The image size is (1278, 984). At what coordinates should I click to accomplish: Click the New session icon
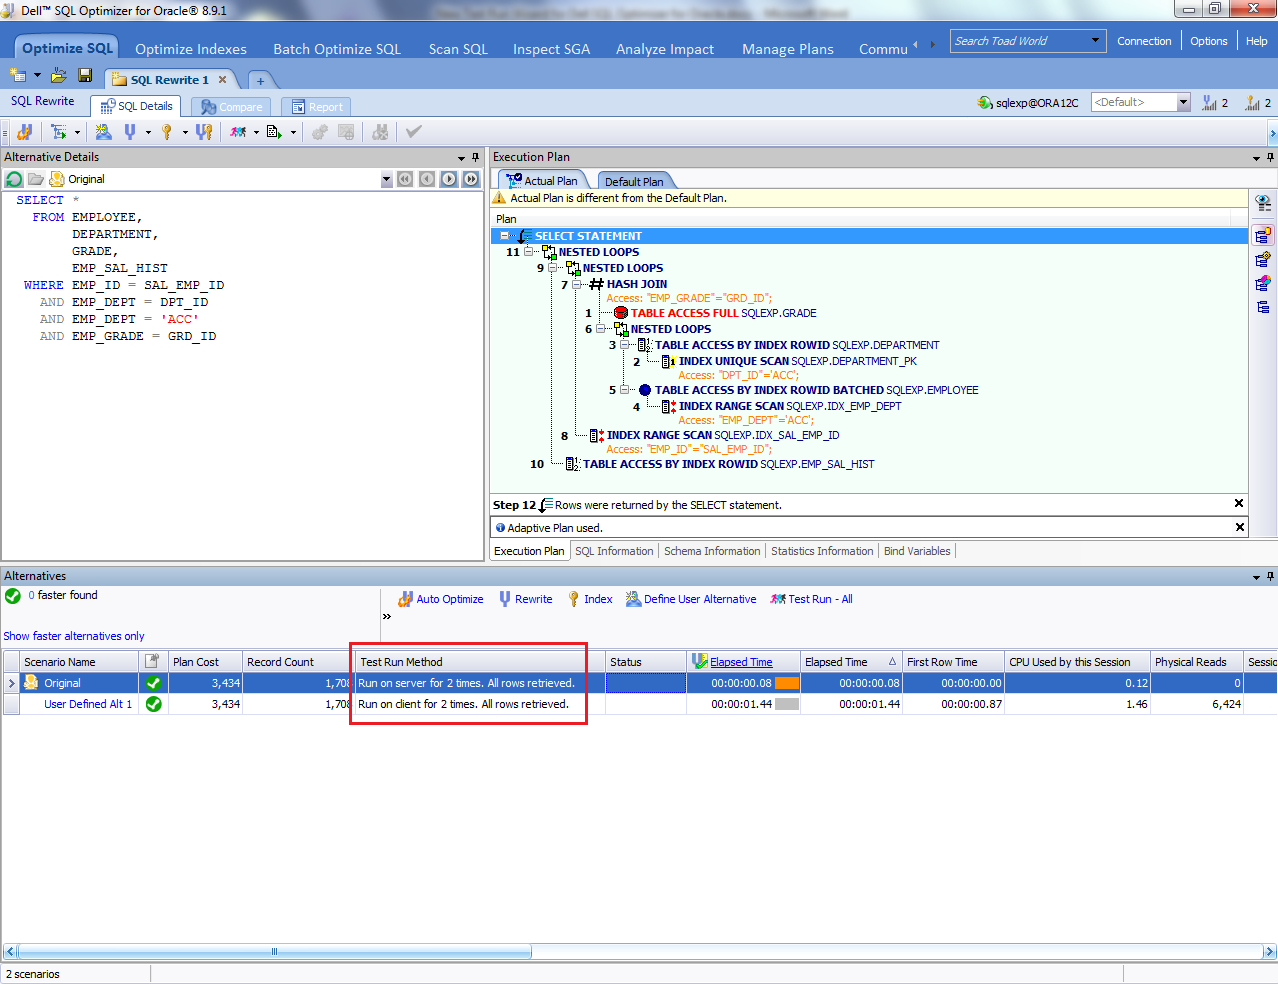(x=17, y=76)
